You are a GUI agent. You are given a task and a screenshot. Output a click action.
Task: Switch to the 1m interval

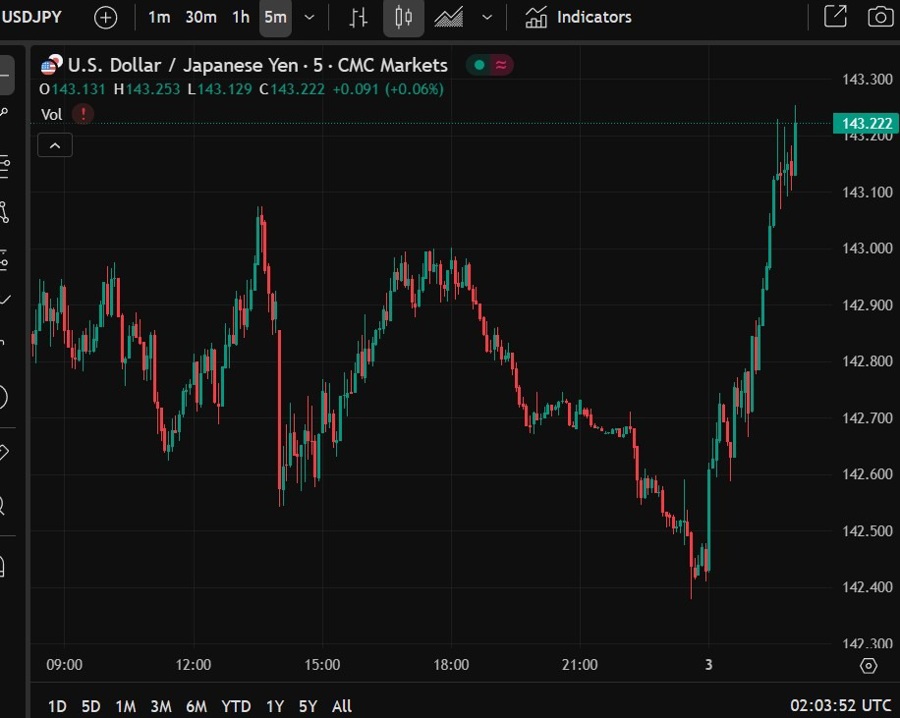(x=159, y=17)
